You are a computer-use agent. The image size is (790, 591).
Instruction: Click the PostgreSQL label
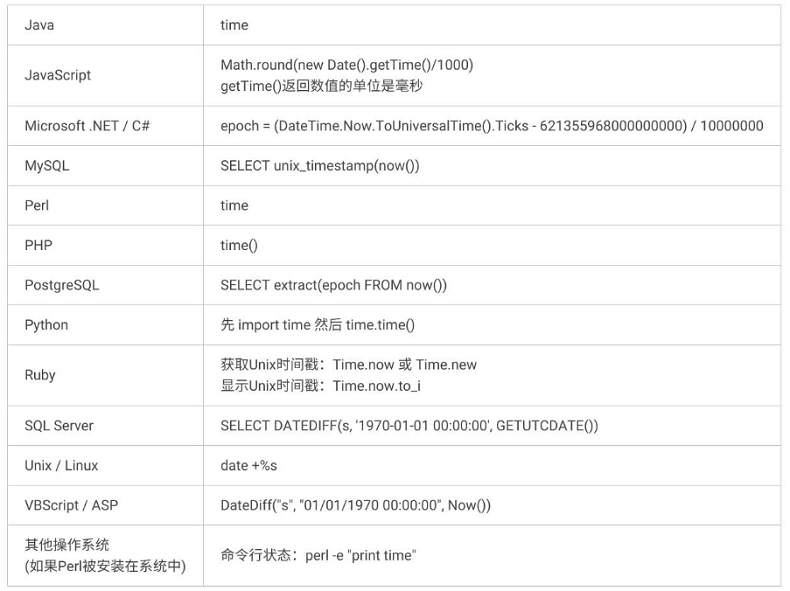(x=62, y=285)
